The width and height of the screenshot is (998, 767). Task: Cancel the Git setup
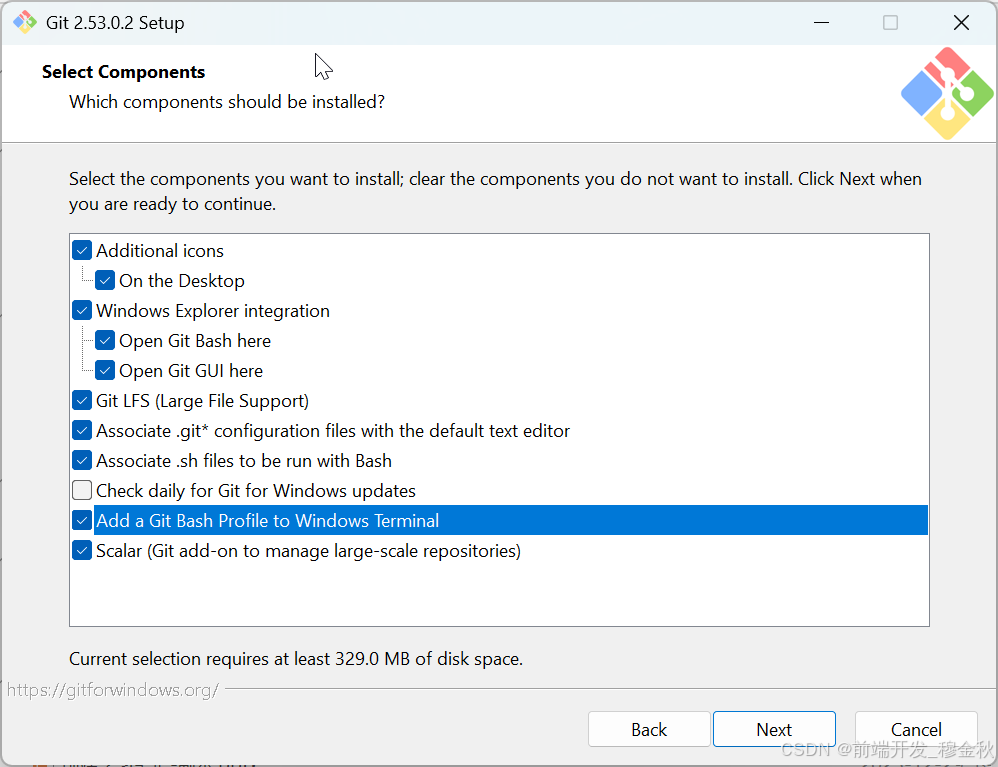[916, 729]
